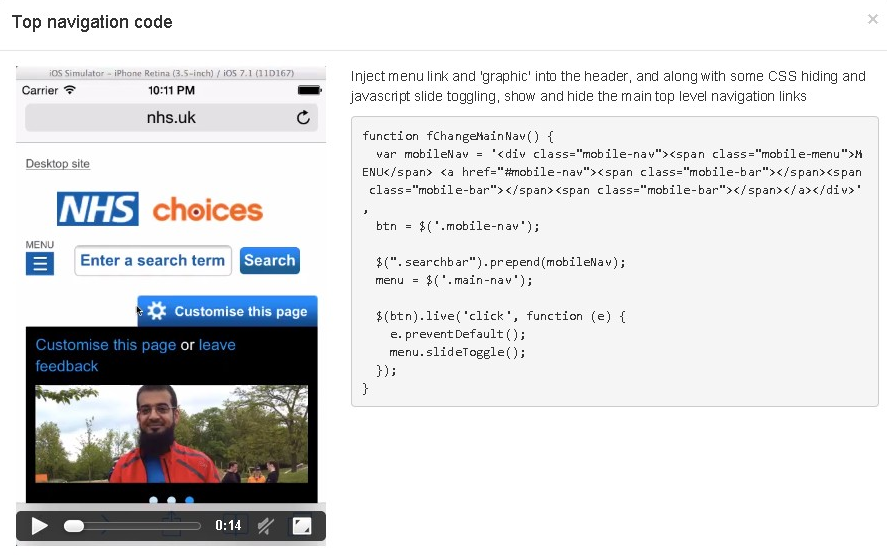This screenshot has height=555, width=887.
Task: Click the bearded man video thumbnail
Action: pyautogui.click(x=171, y=434)
